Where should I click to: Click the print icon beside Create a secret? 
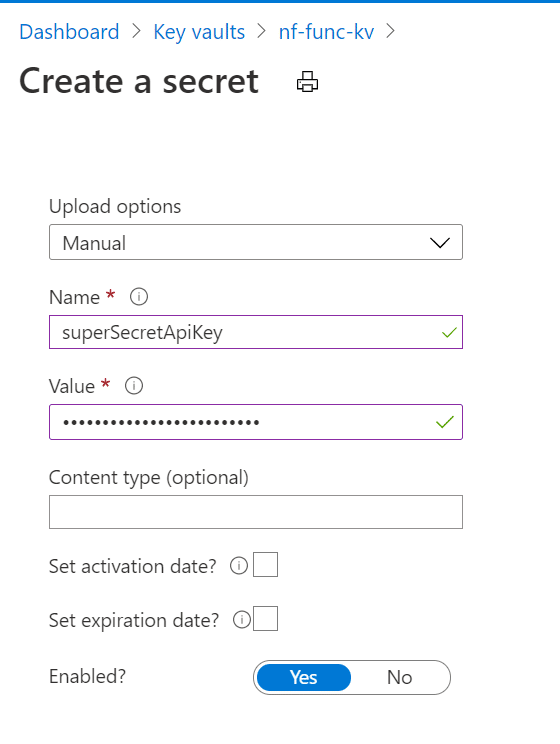coord(307,82)
